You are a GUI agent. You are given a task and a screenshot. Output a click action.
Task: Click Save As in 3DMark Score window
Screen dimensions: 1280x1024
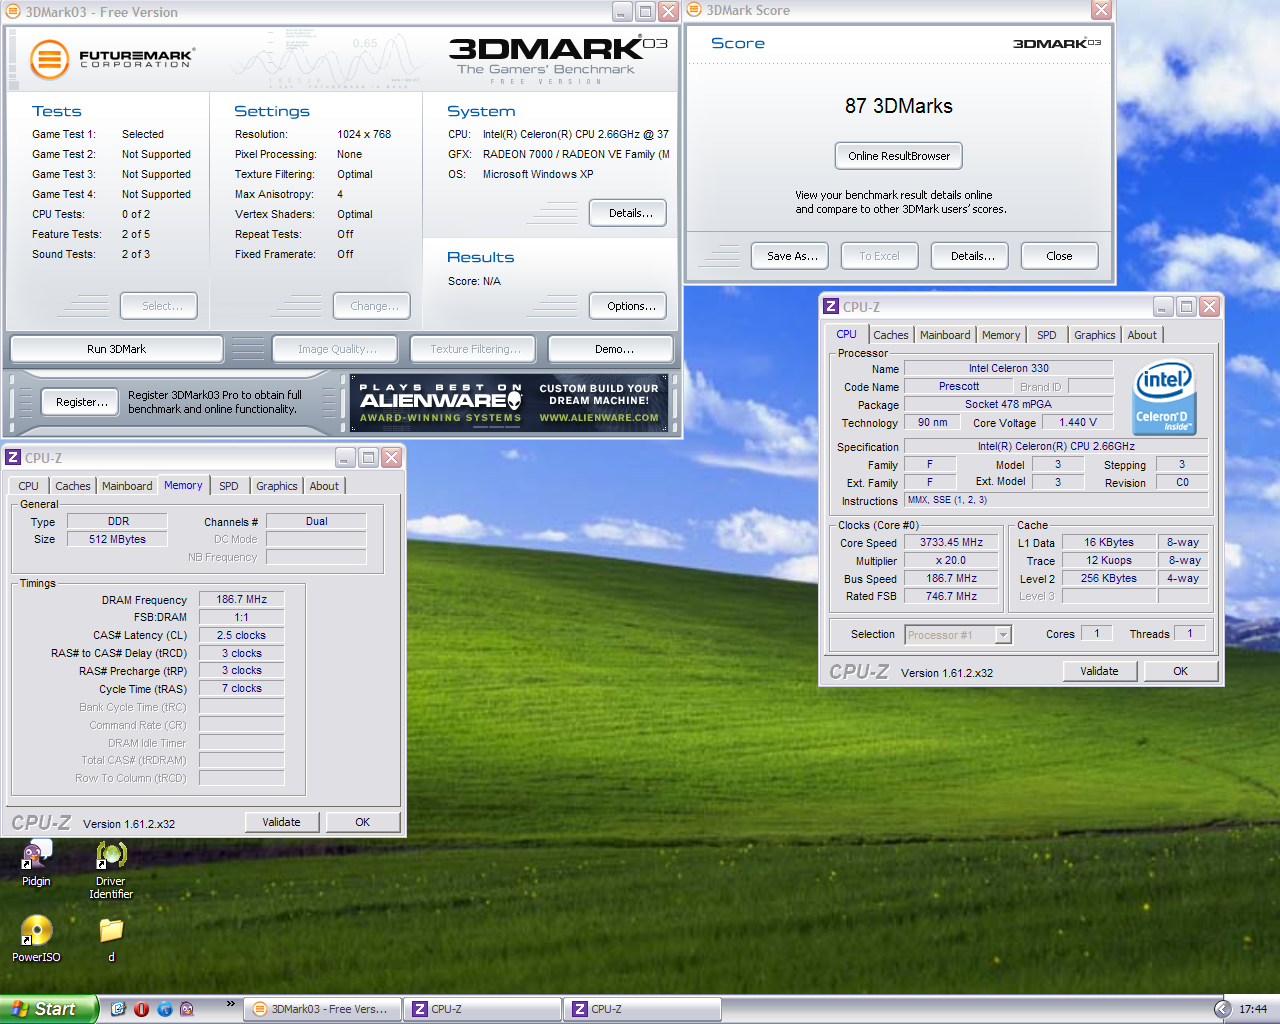792,256
